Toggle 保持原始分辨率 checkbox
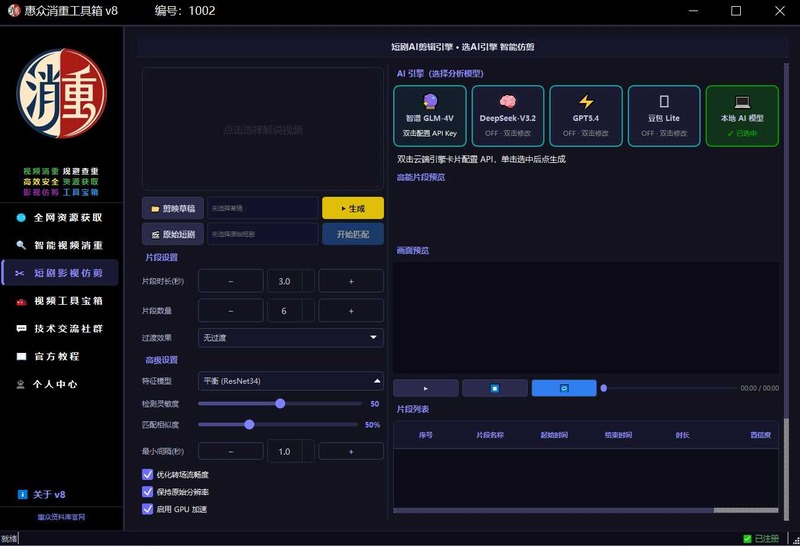The height and width of the screenshot is (546, 800). 147,492
